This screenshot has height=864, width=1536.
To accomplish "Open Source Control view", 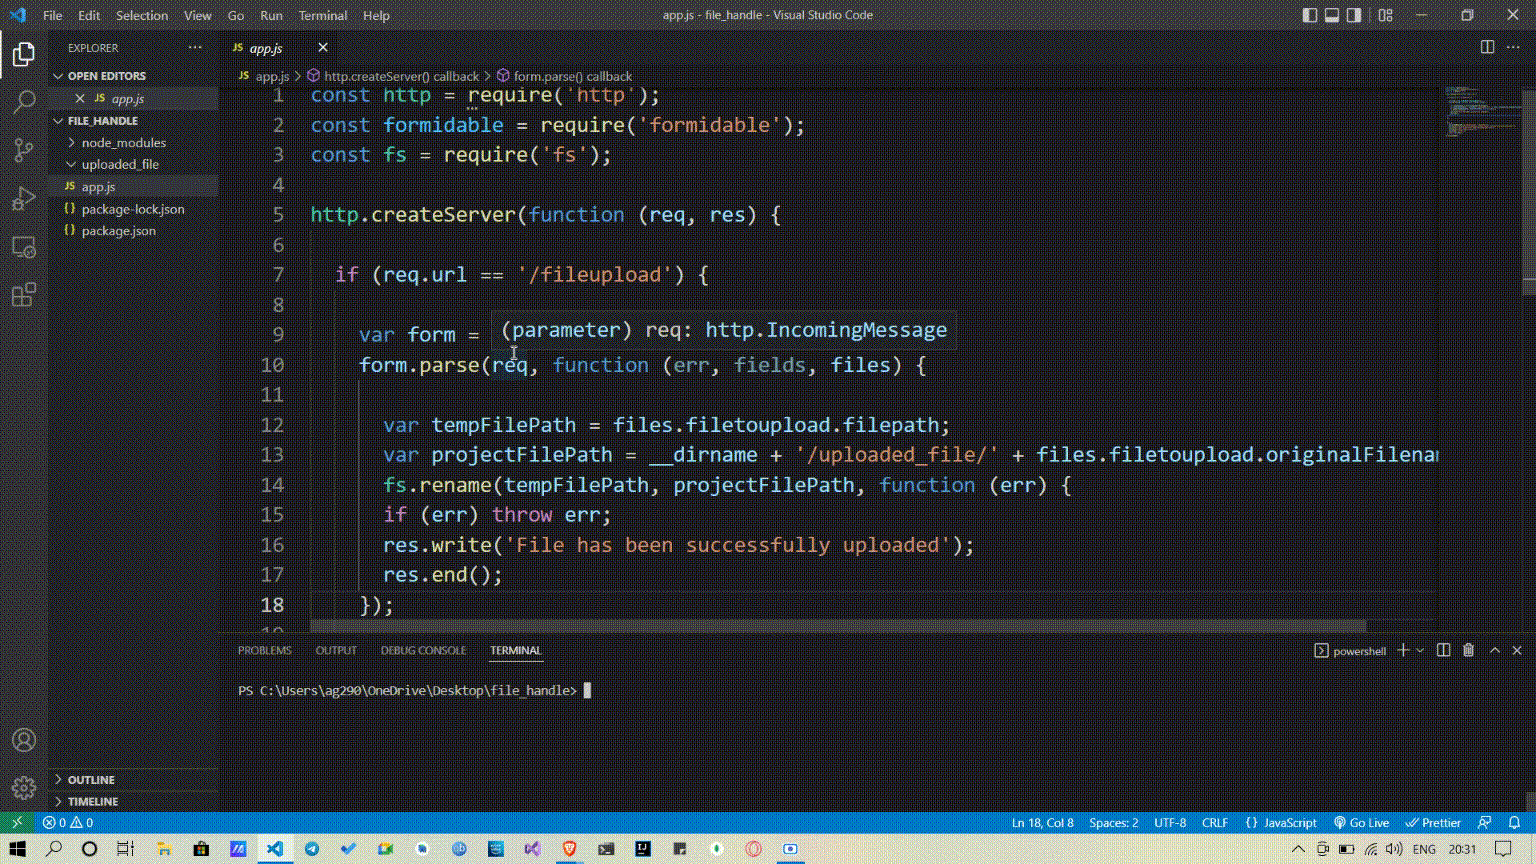I will (x=24, y=150).
